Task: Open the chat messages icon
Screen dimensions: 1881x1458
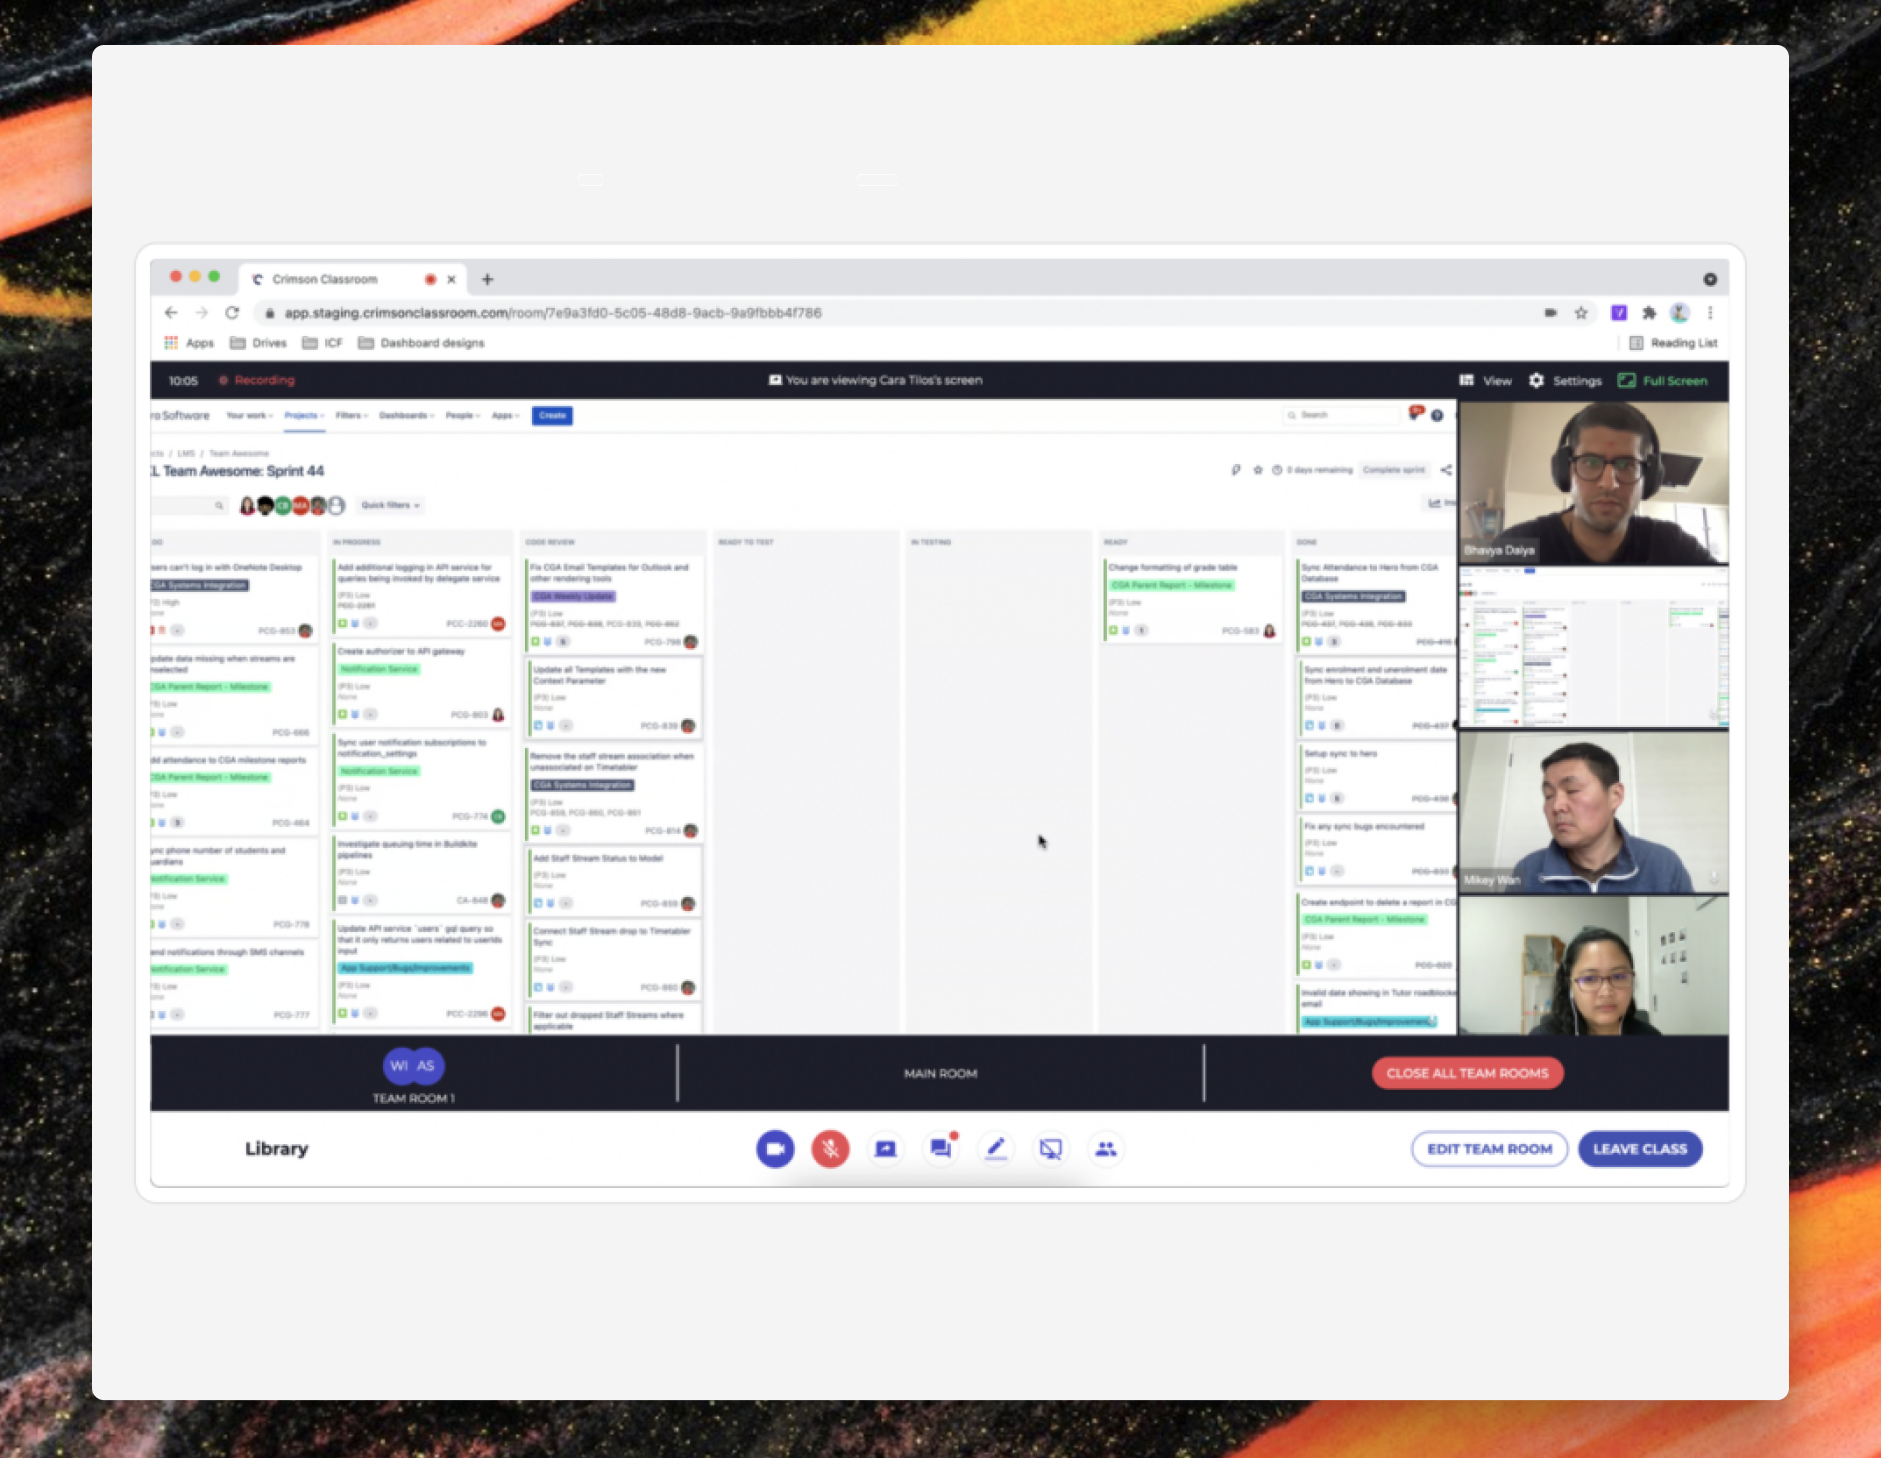Action: click(x=940, y=1149)
